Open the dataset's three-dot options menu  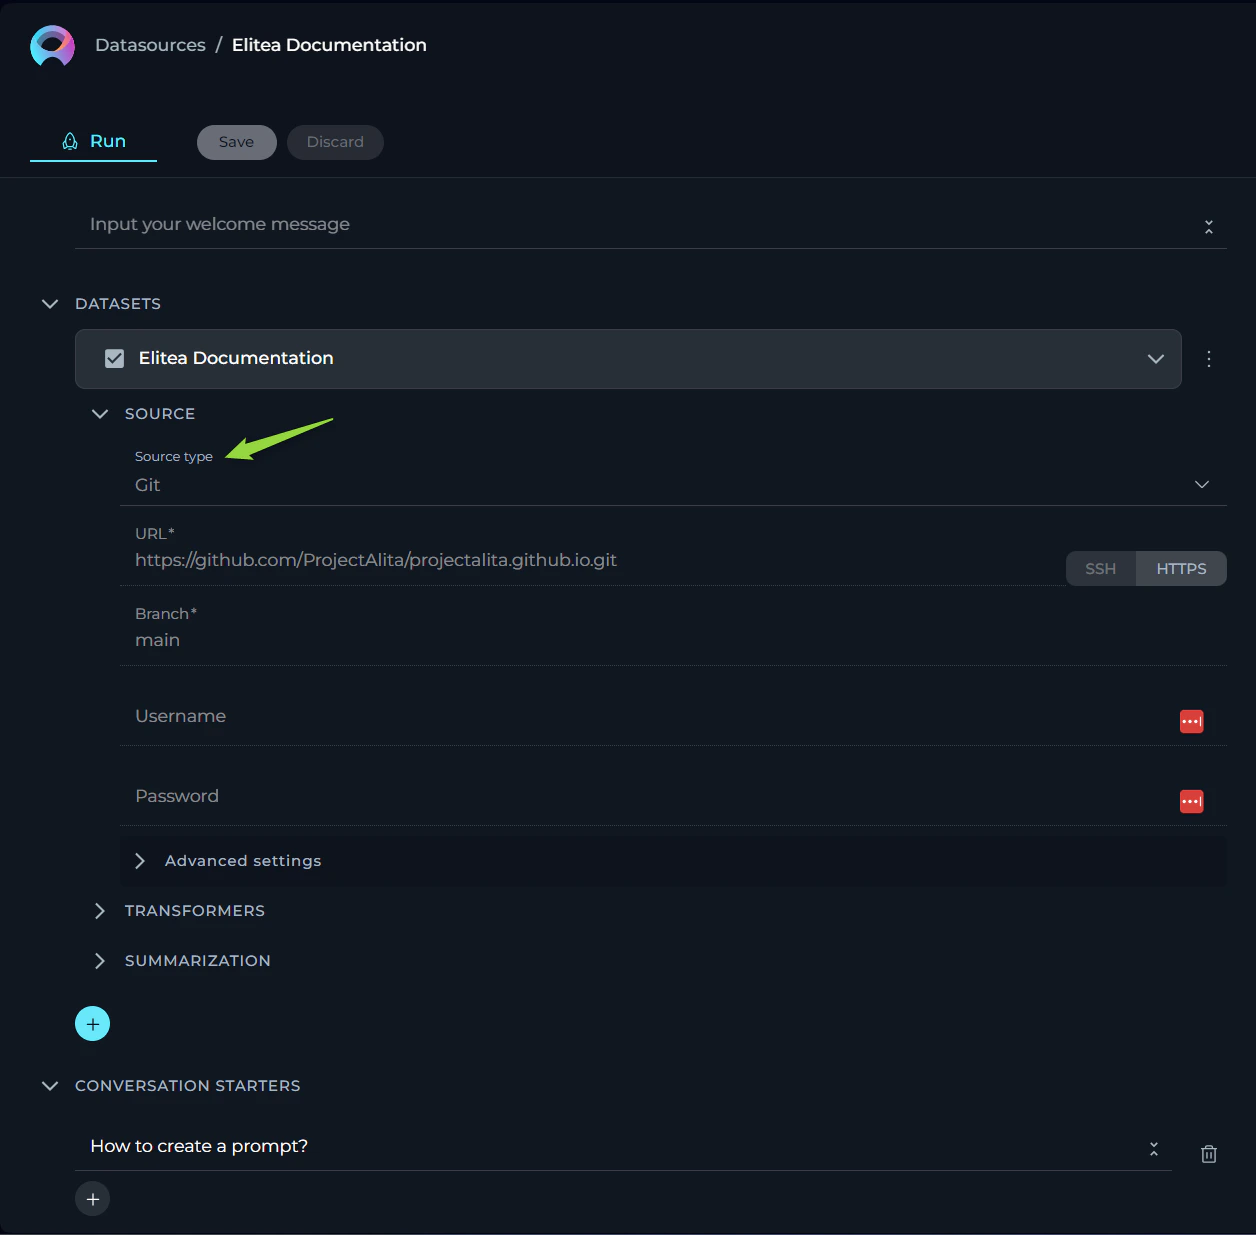click(1208, 359)
